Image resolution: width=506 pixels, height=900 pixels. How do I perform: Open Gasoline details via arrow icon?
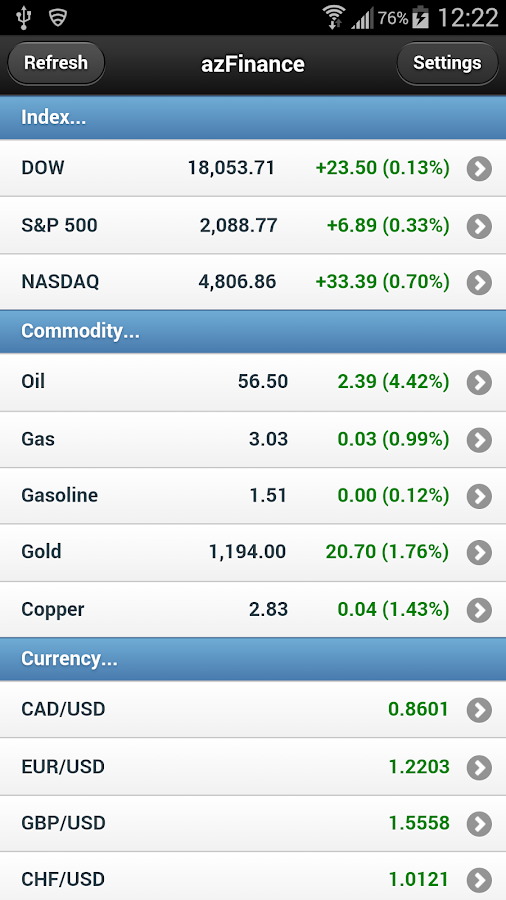click(x=479, y=496)
